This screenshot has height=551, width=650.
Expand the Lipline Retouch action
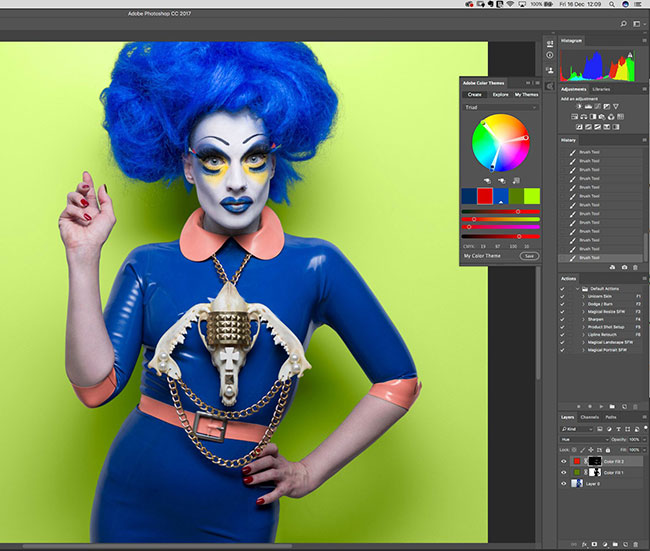[583, 335]
